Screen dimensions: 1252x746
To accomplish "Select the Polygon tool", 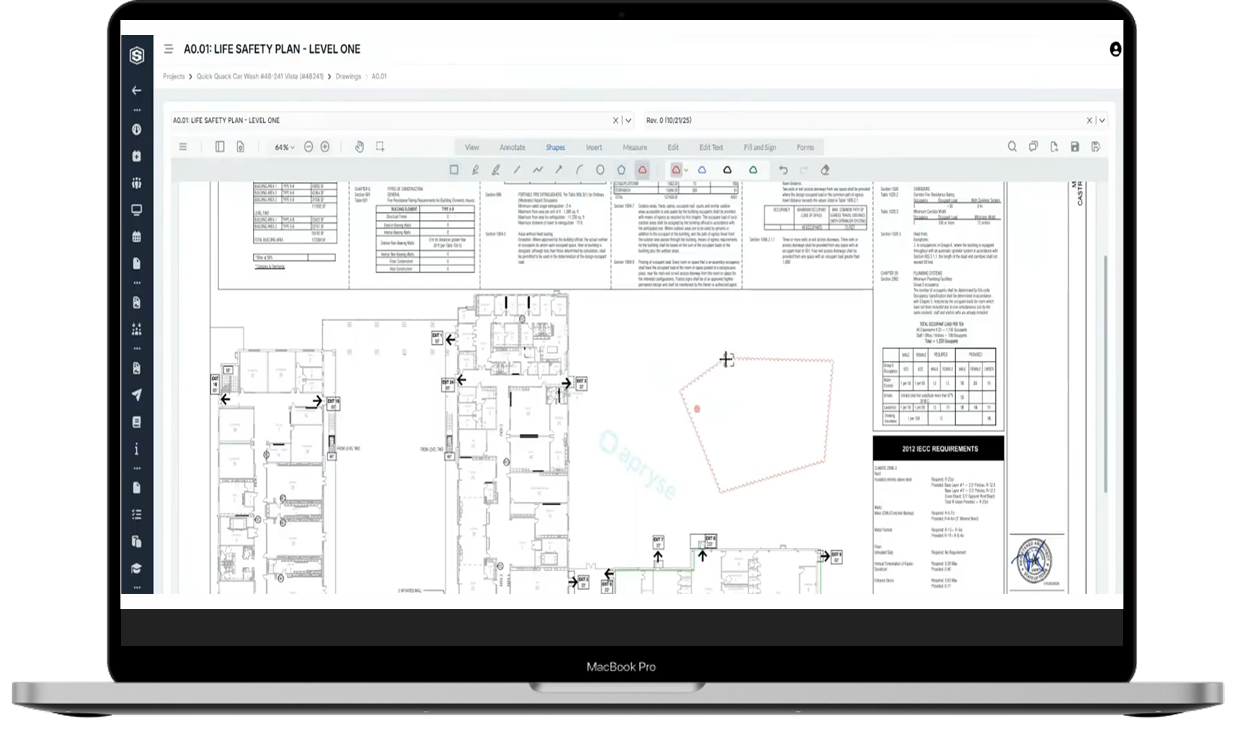I will 622,170.
